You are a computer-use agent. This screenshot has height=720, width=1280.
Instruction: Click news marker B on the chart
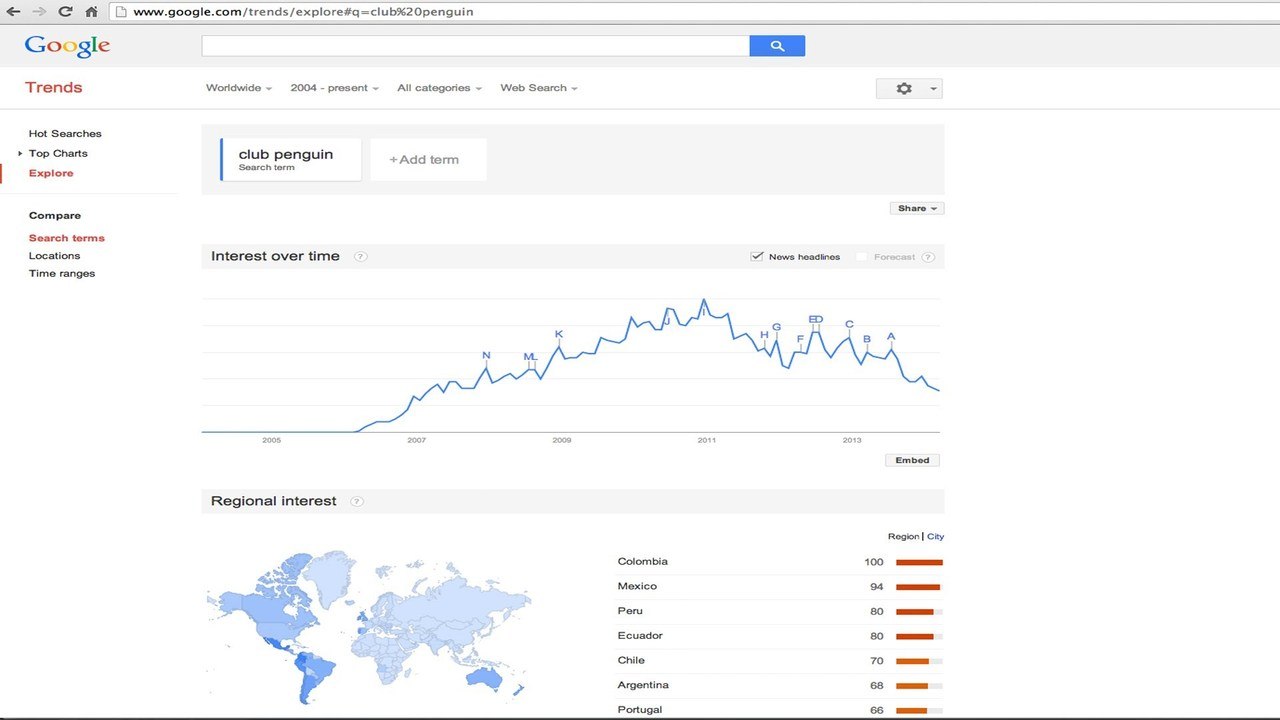click(x=867, y=339)
